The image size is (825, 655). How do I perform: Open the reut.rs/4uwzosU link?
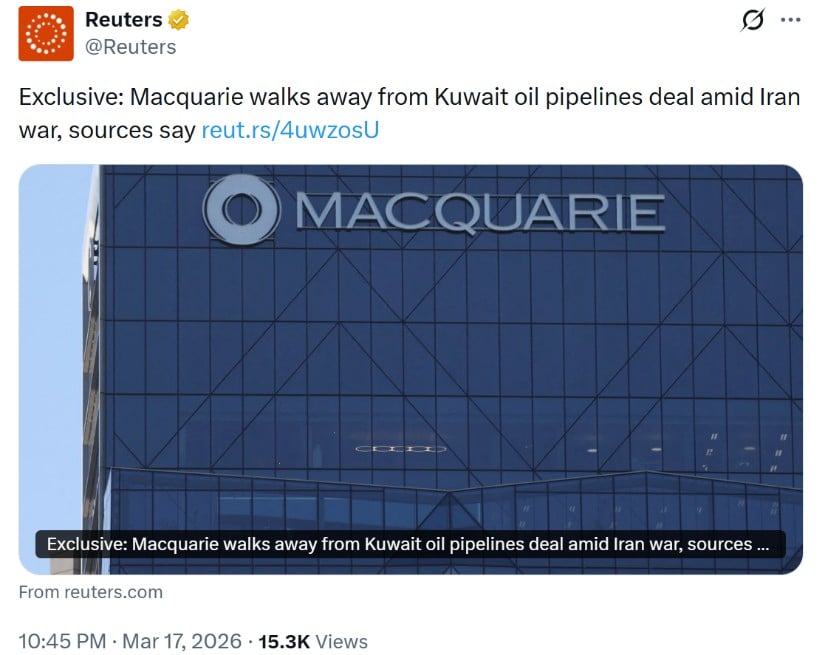290,130
